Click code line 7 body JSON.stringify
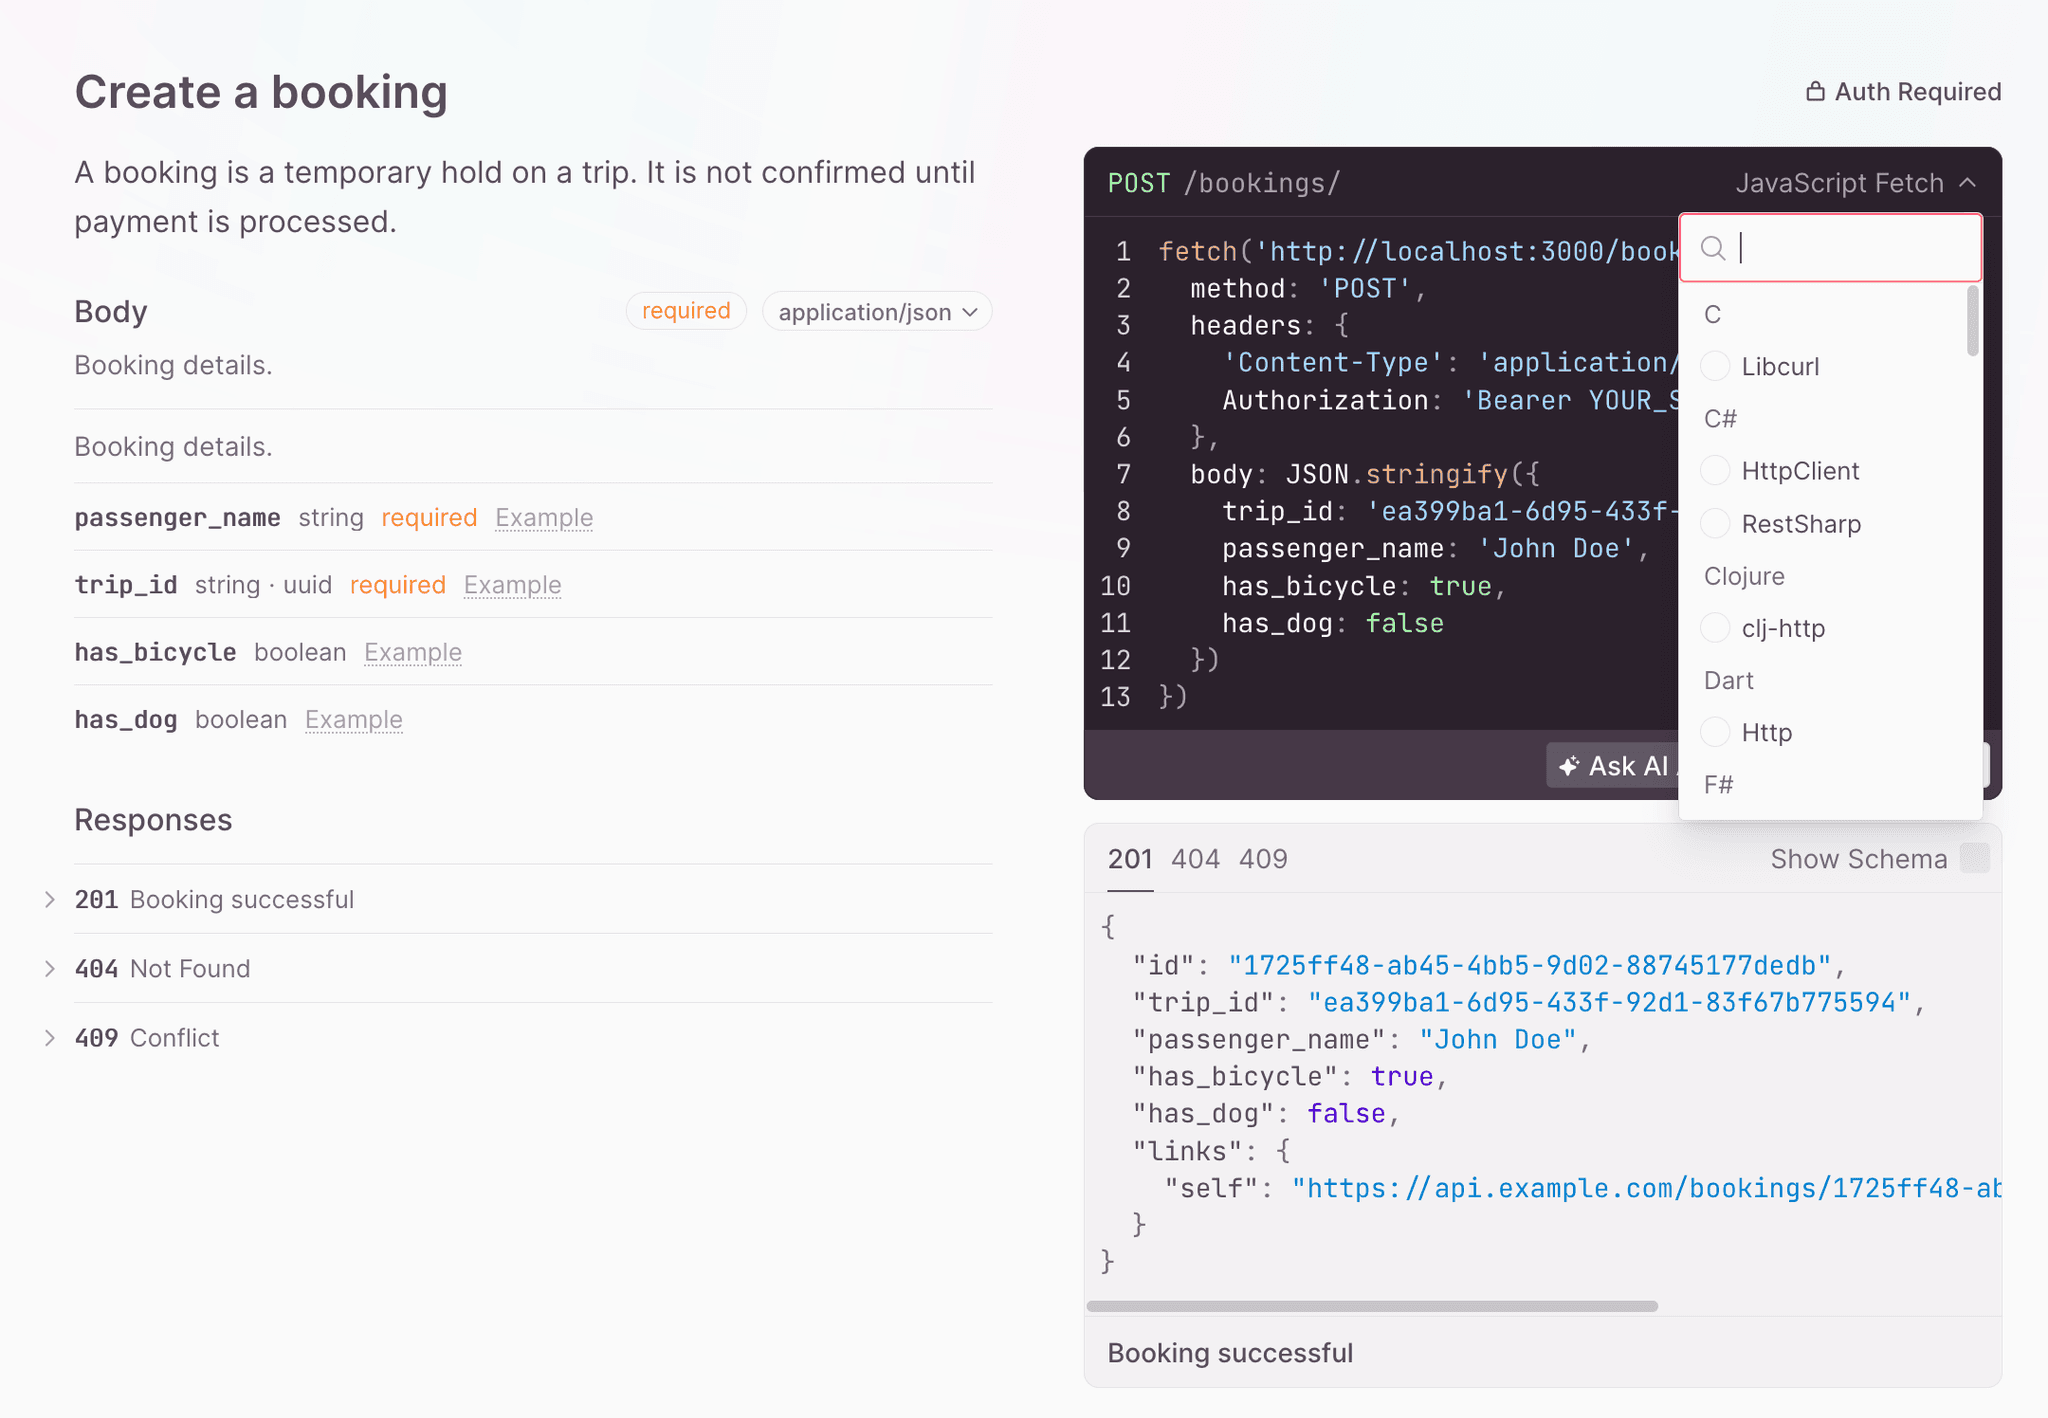The height and width of the screenshot is (1418, 2048). [1365, 474]
